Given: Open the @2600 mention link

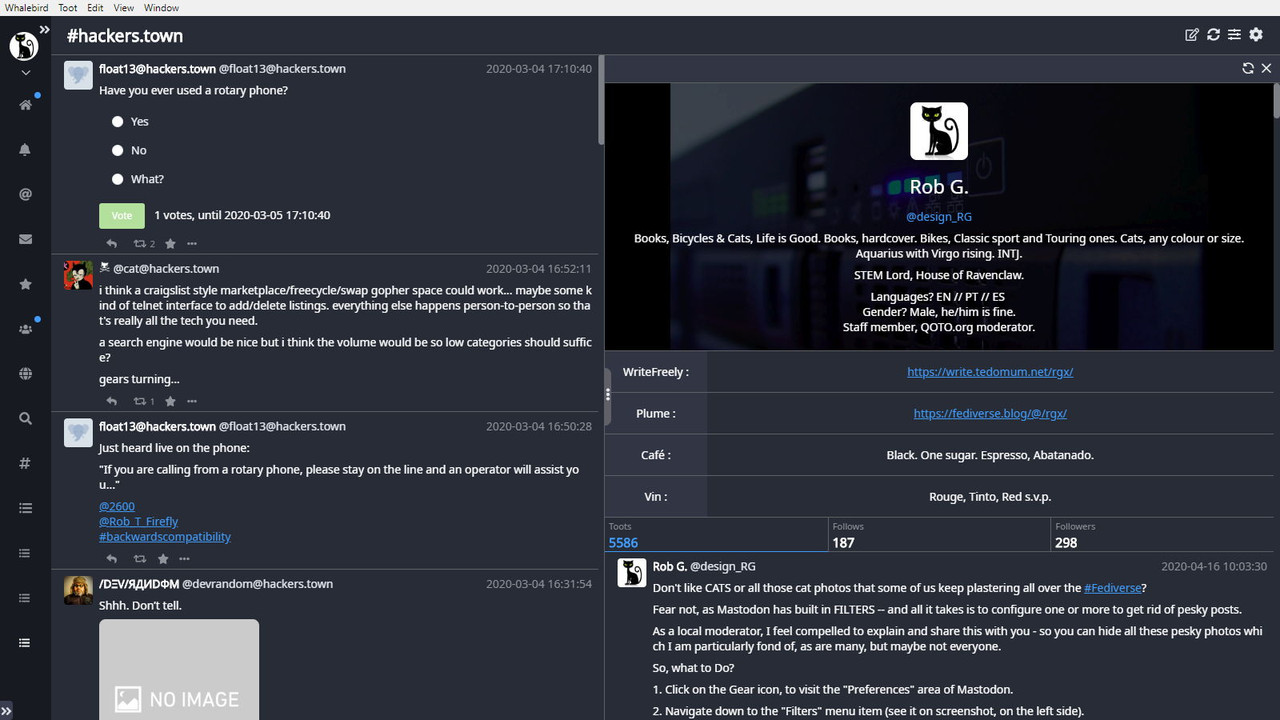Looking at the screenshot, I should (117, 506).
